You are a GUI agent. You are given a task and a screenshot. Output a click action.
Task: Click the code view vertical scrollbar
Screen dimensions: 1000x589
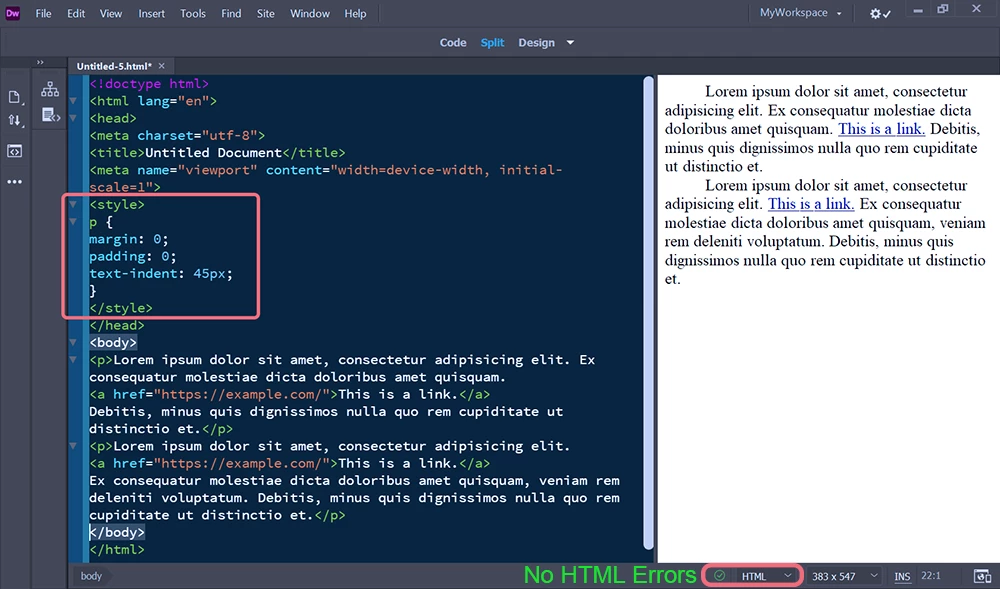pos(649,312)
